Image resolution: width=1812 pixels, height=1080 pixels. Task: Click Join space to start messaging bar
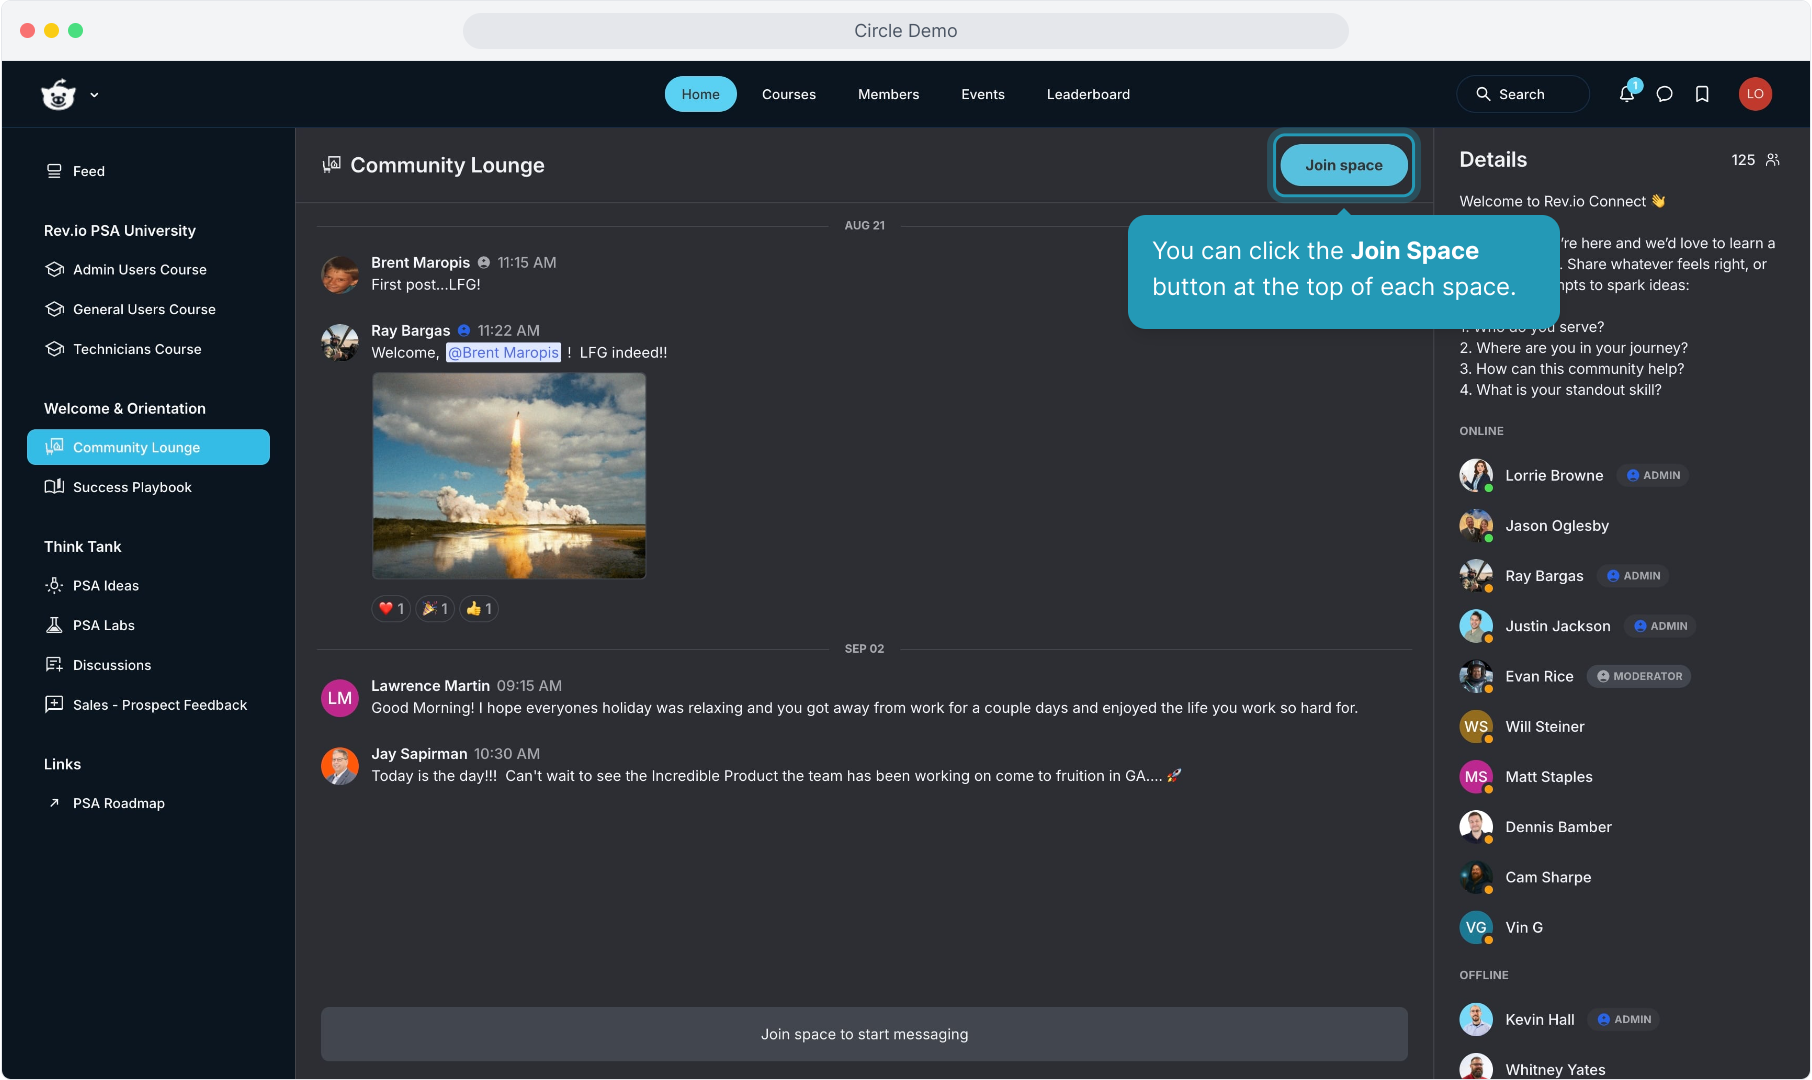tap(864, 1034)
